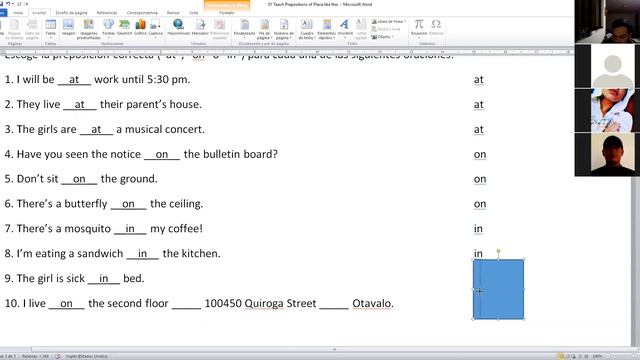This screenshot has height=360, width=640.
Task: Click the answer 'on' beside sentence 5
Action: (480, 179)
